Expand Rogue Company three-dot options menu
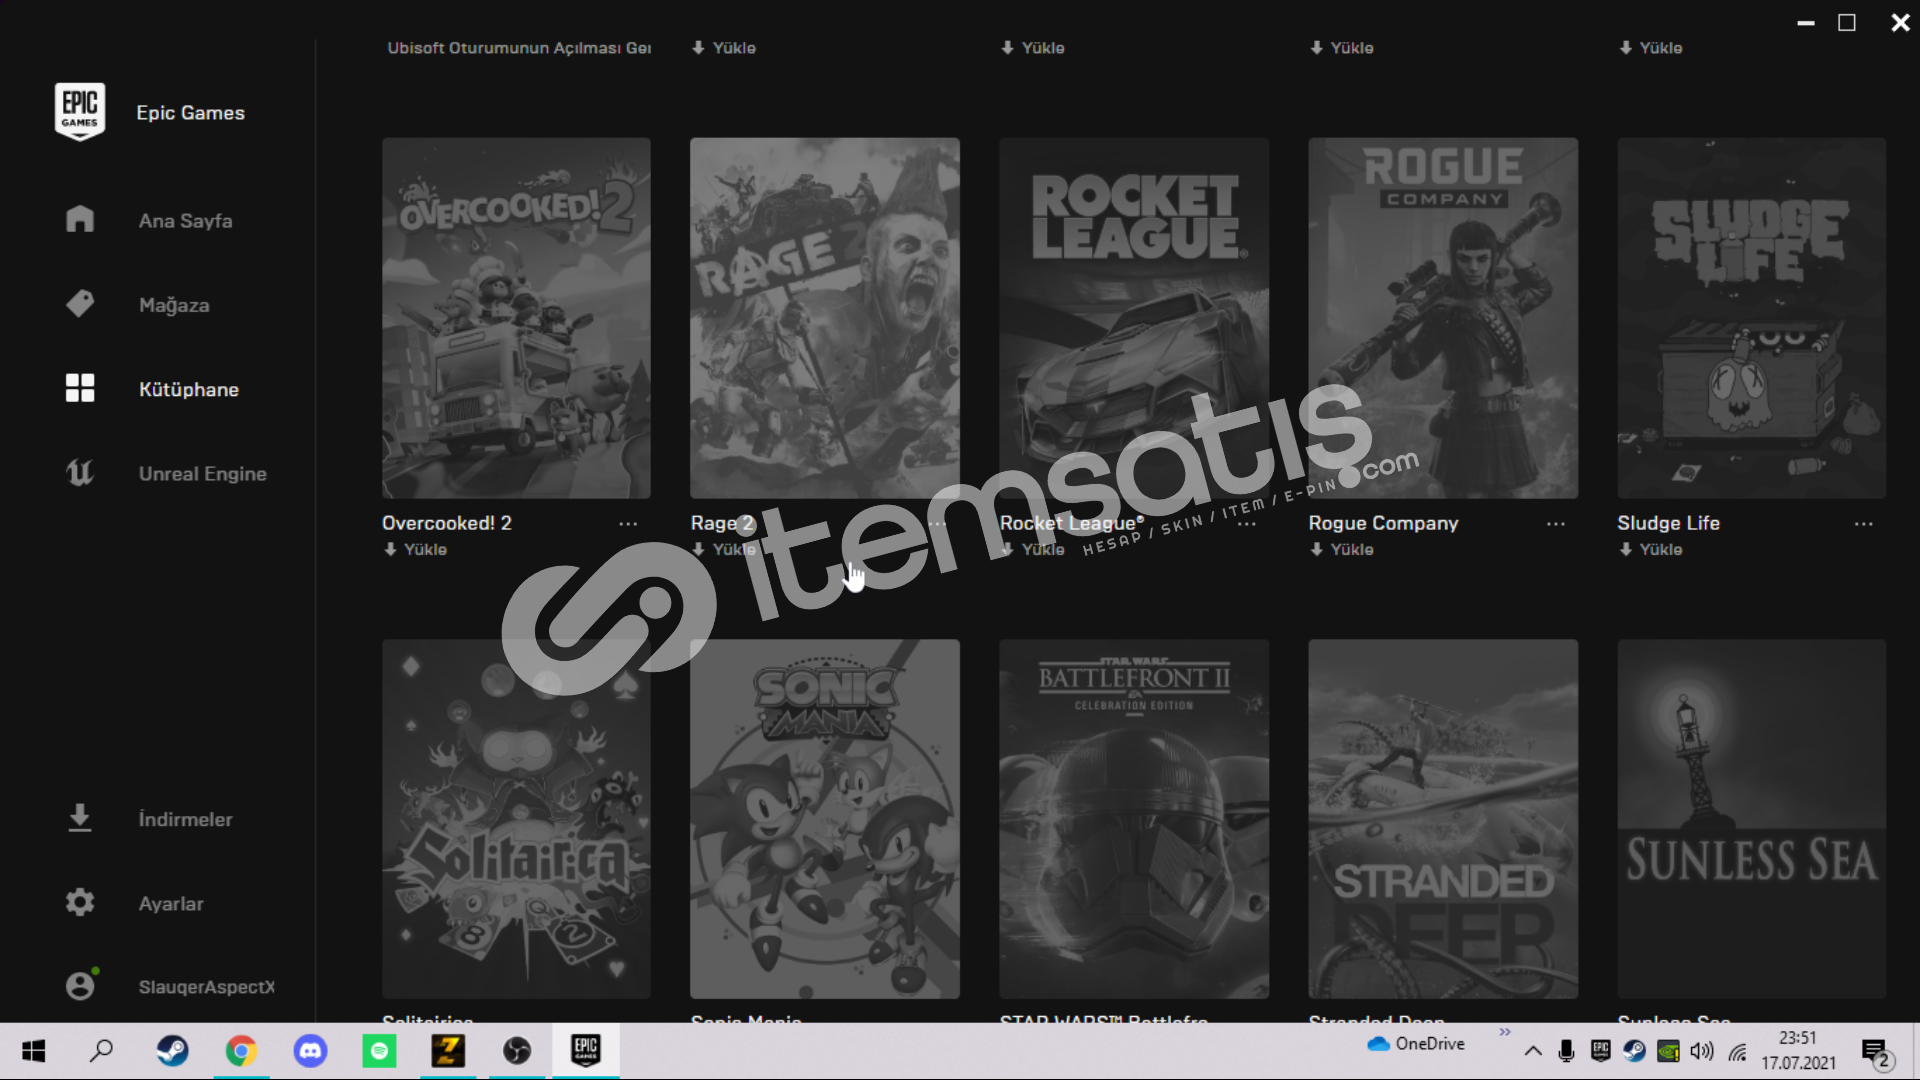Screen dimensions: 1920x1080 click(1556, 524)
